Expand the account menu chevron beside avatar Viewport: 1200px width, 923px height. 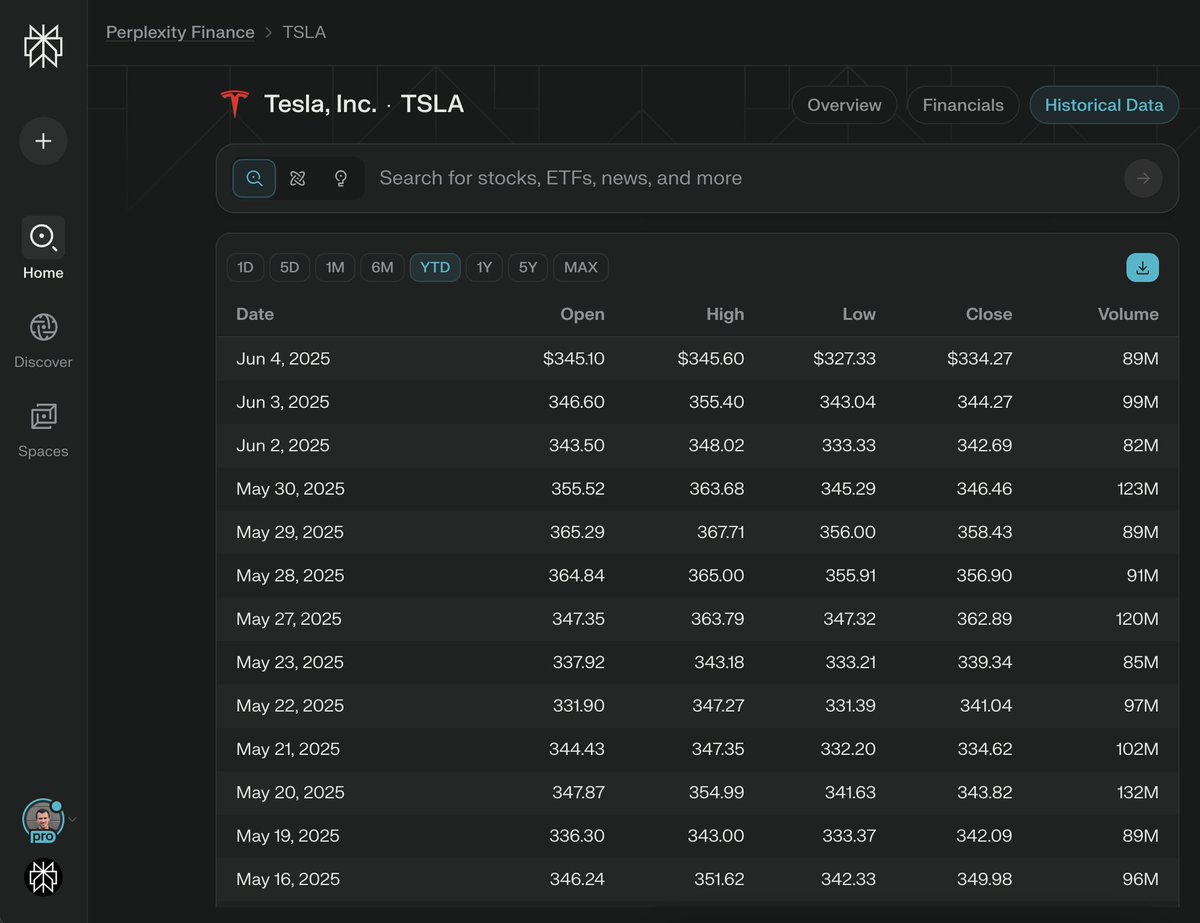[72, 820]
